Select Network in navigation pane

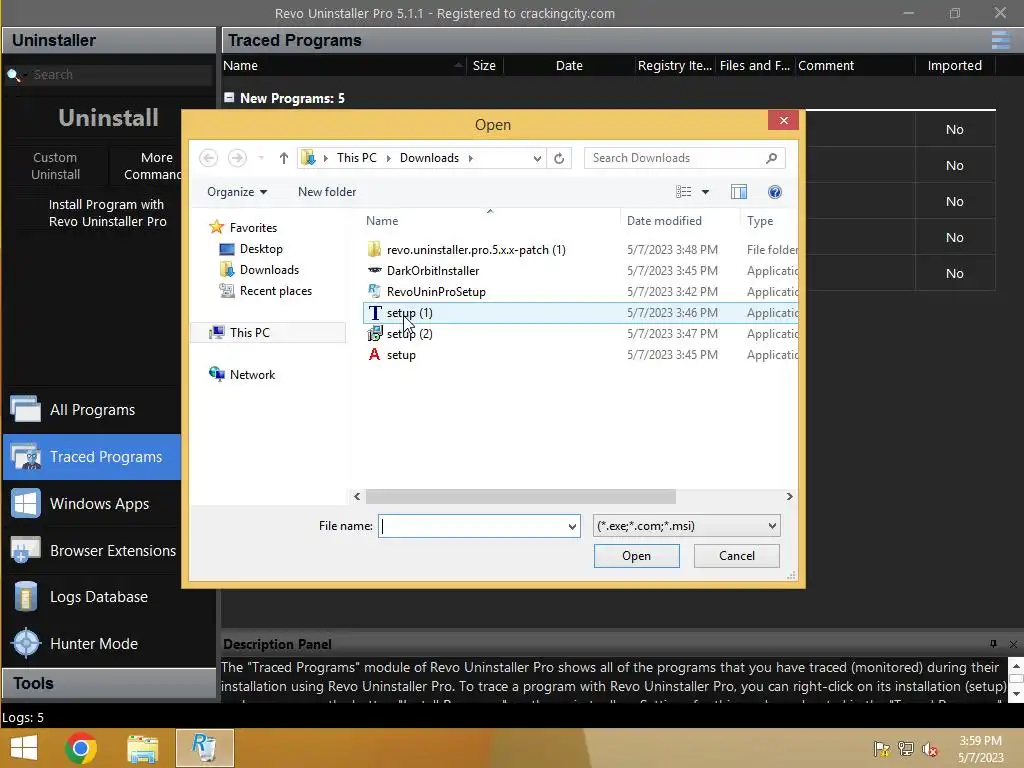click(252, 374)
